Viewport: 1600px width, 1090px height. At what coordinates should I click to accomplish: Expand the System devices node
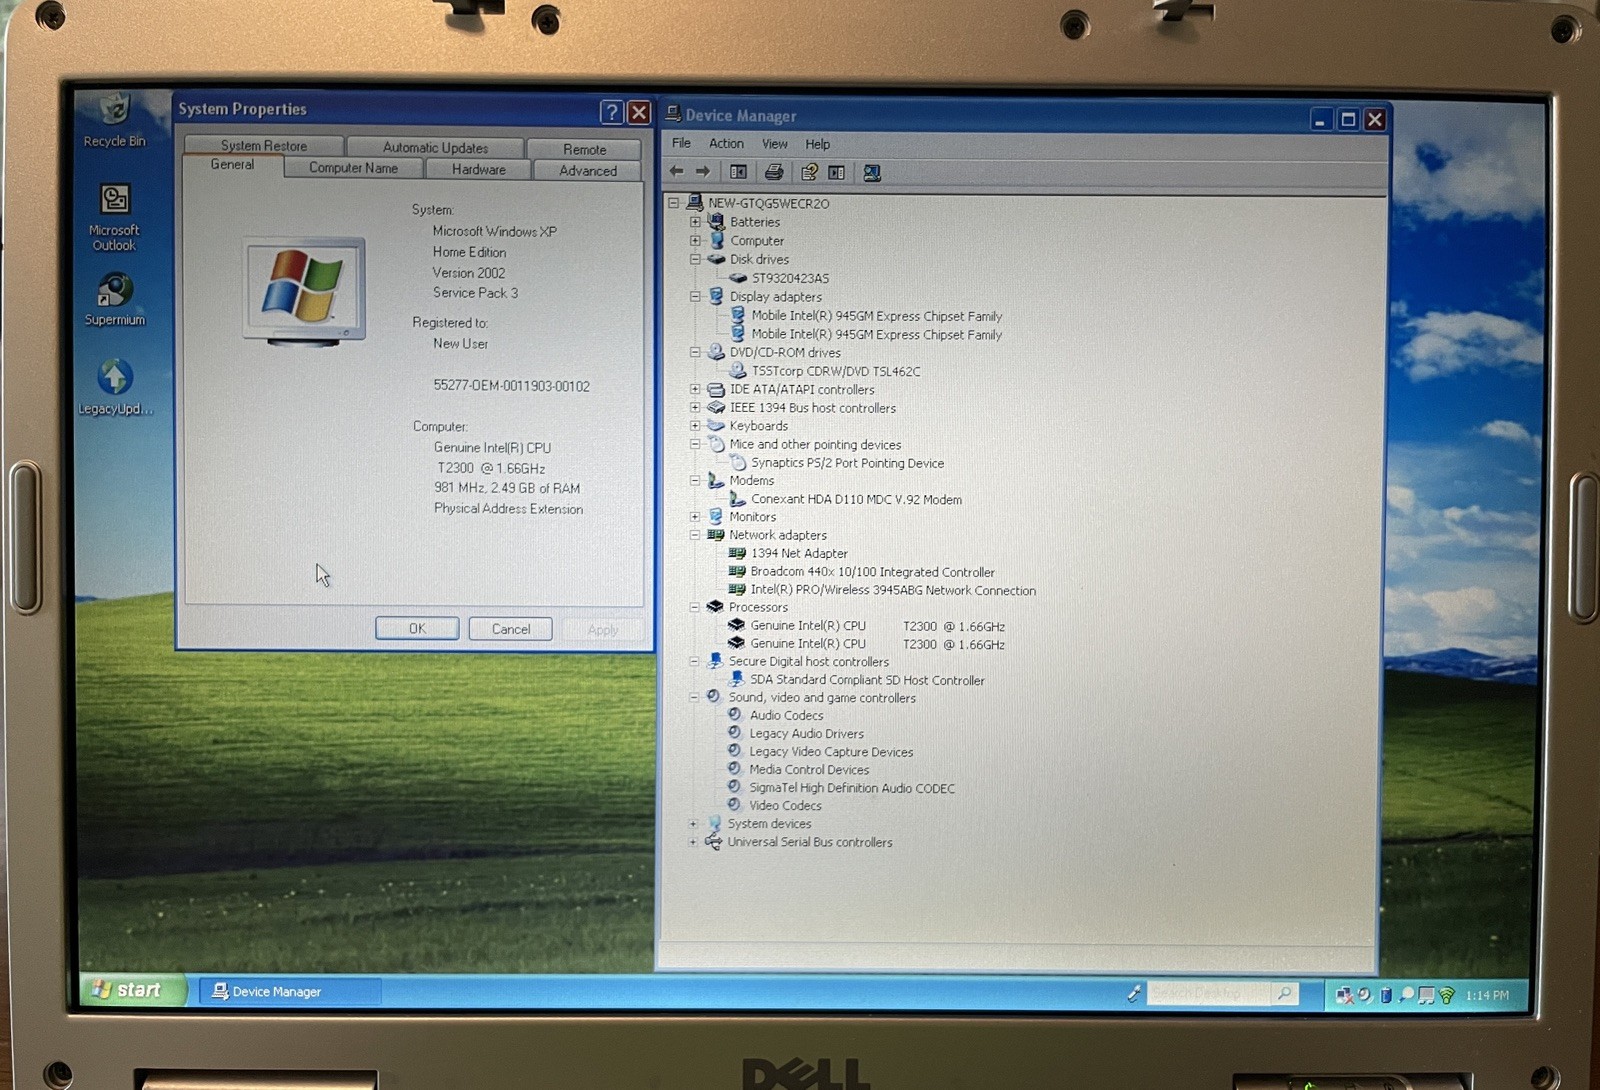(x=693, y=824)
